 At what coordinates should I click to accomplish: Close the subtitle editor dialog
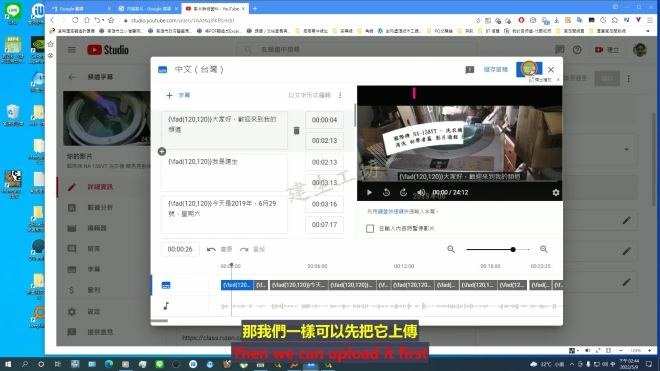click(551, 69)
